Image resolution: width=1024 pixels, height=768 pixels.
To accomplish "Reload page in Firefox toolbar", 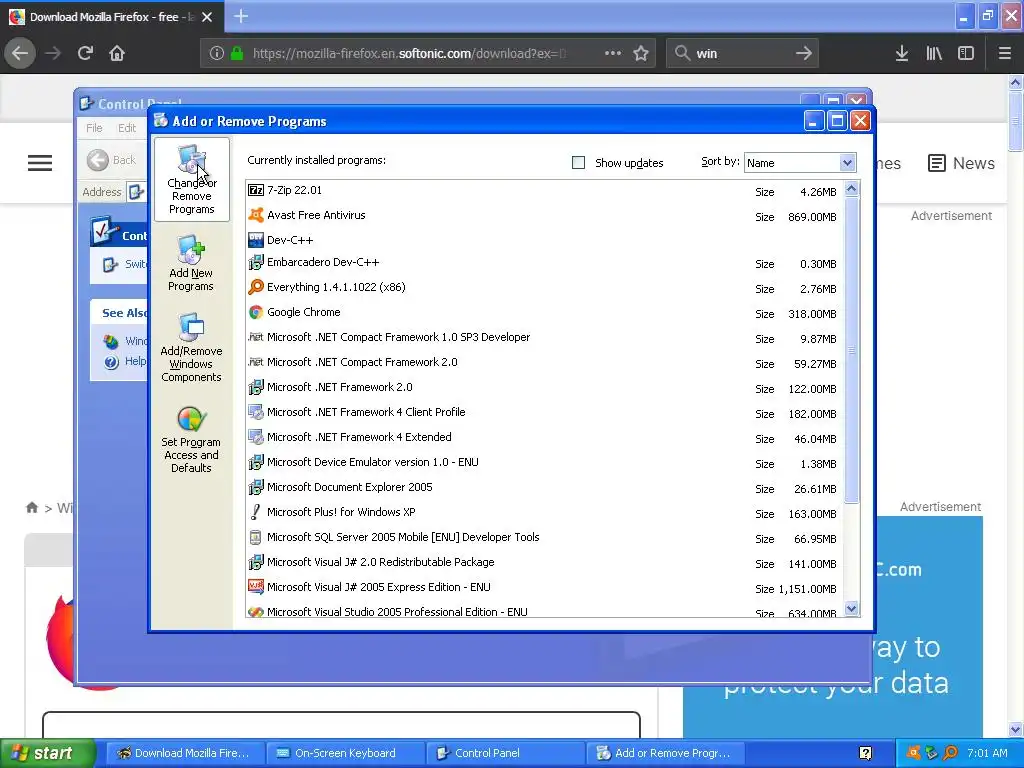I will [86, 53].
